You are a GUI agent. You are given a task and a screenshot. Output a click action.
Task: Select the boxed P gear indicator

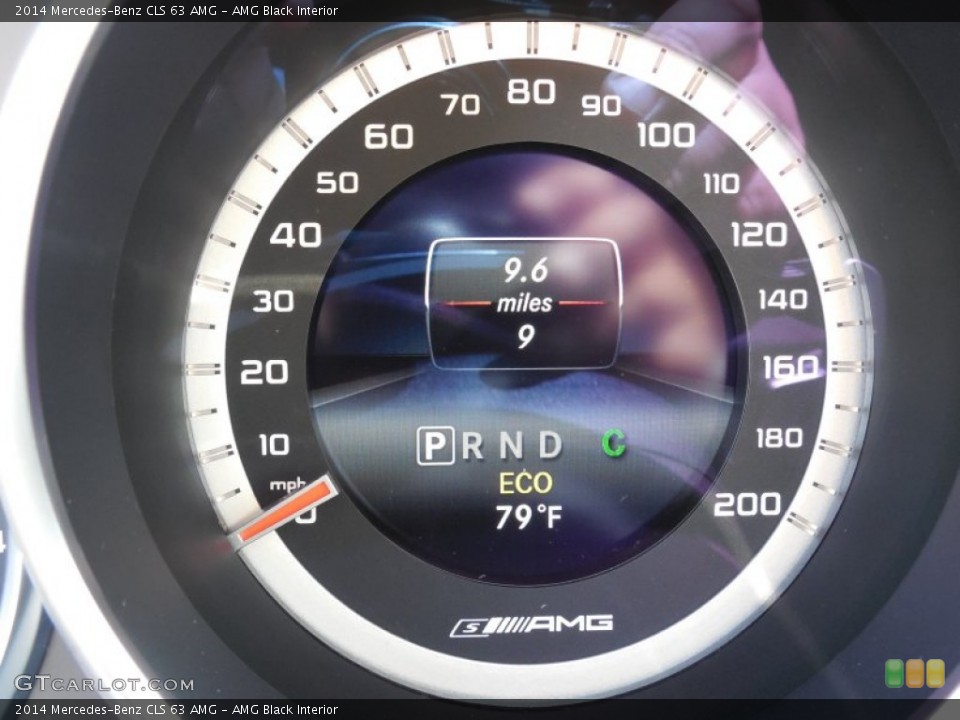click(435, 445)
